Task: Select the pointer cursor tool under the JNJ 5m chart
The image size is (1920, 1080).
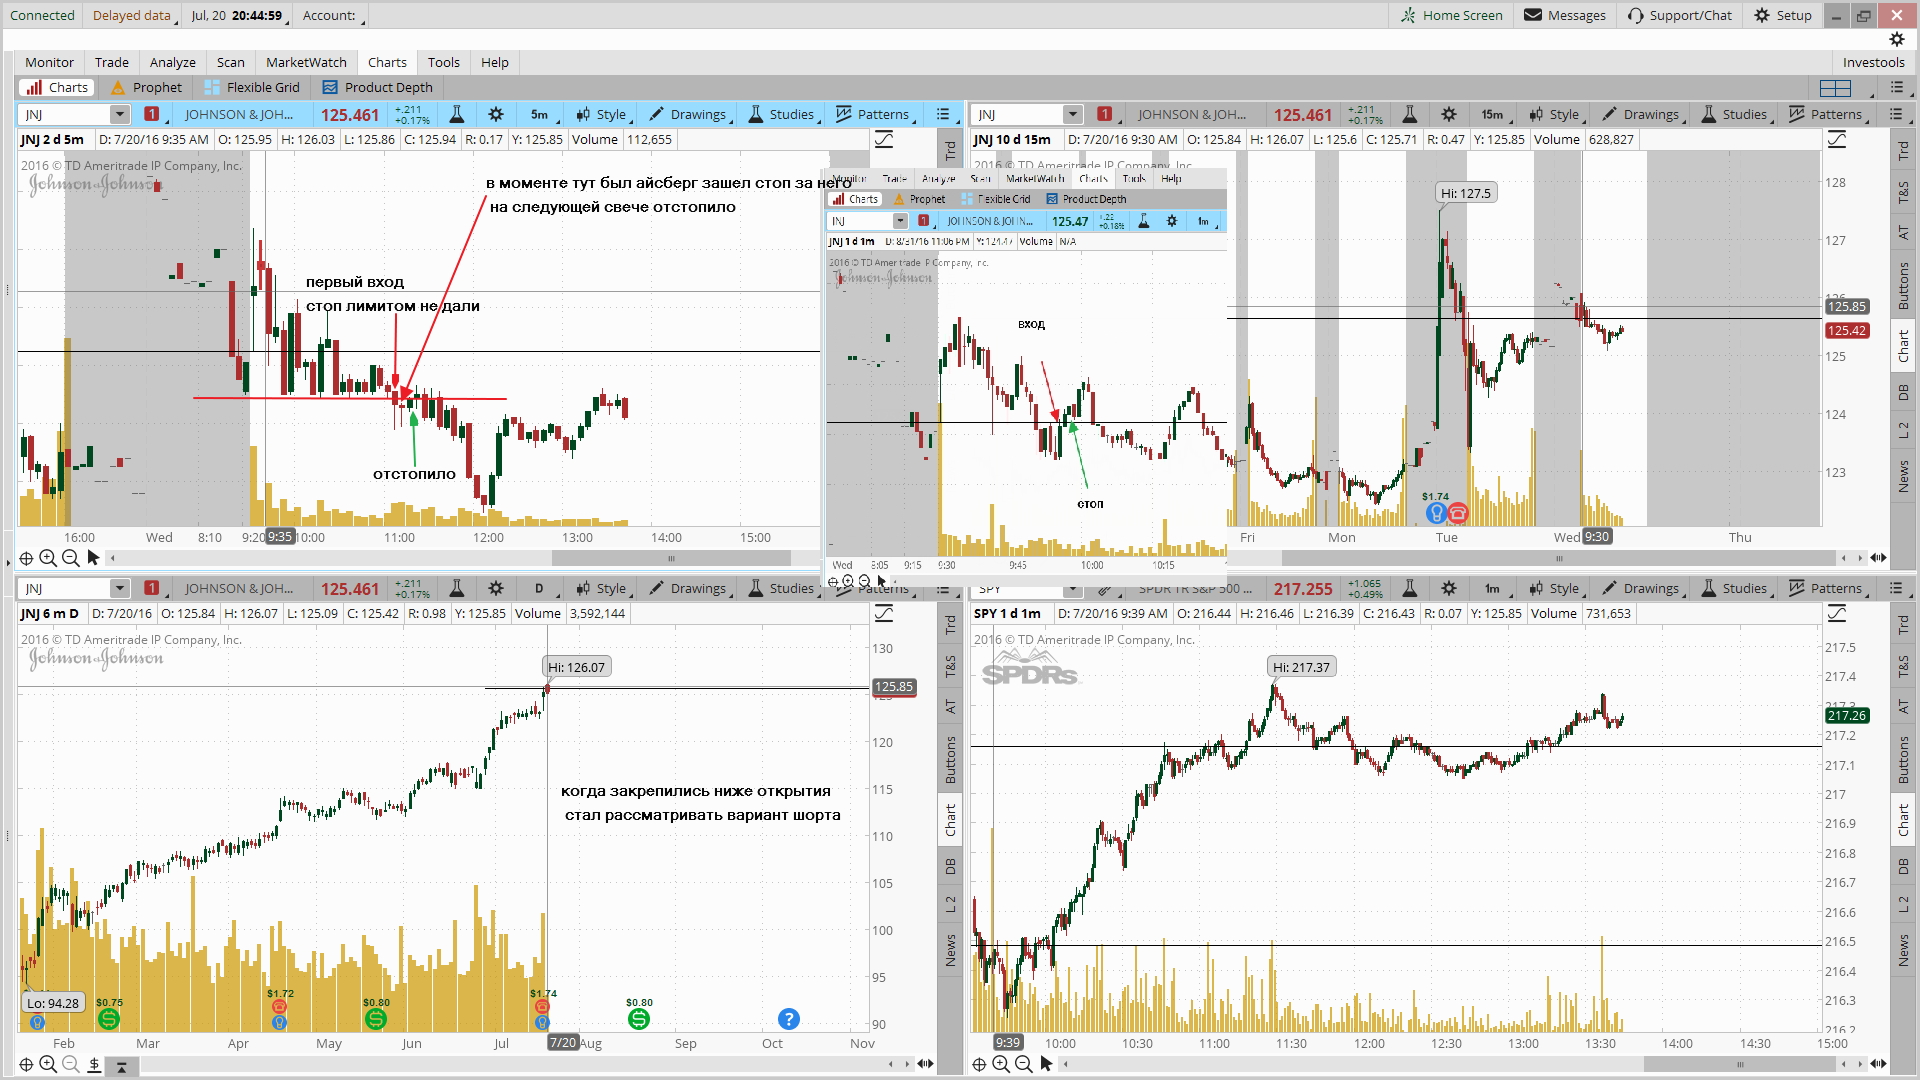Action: (93, 558)
